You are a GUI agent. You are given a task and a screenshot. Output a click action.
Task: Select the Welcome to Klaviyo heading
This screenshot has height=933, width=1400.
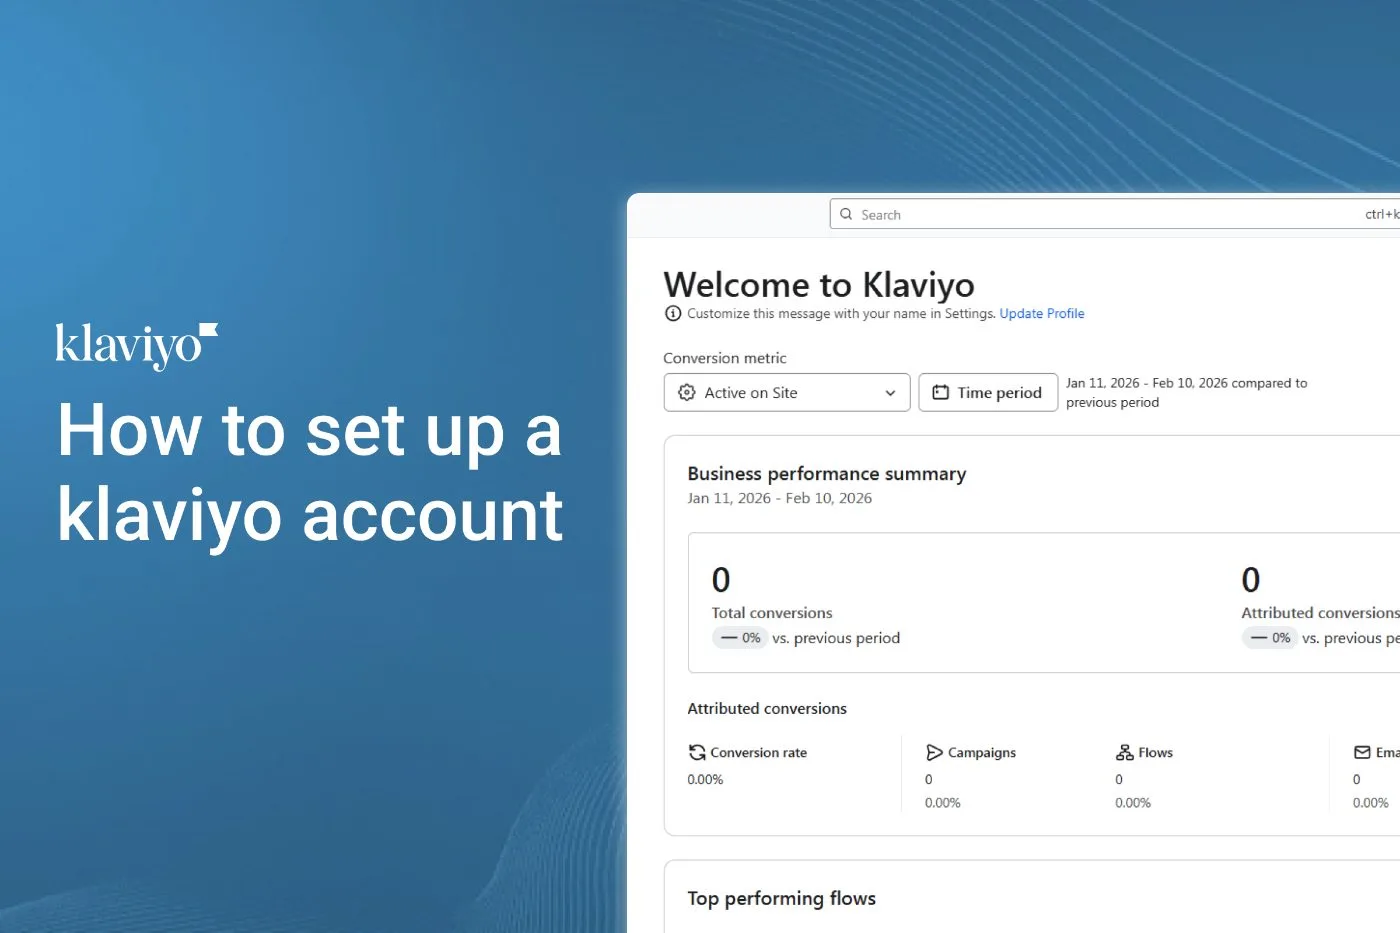pos(819,285)
